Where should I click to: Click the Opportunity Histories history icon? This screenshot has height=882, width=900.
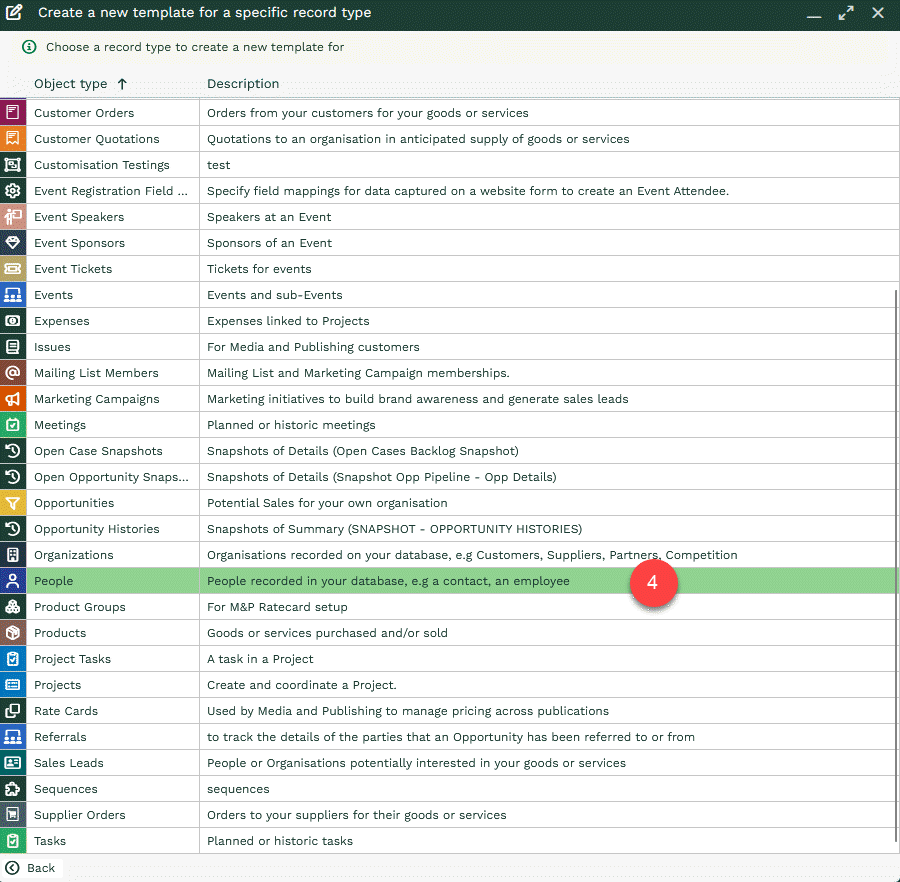coord(13,529)
